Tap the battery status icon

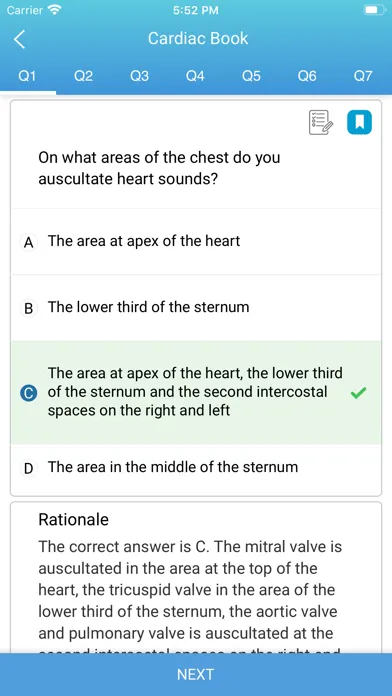[x=373, y=10]
